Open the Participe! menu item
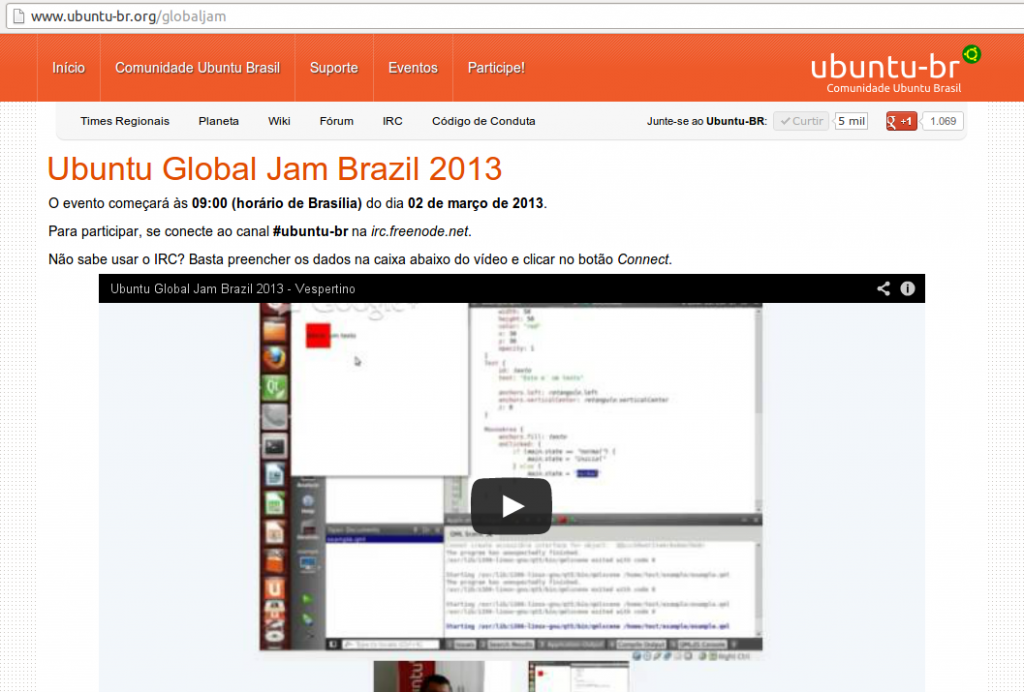1024x692 pixels. (496, 68)
